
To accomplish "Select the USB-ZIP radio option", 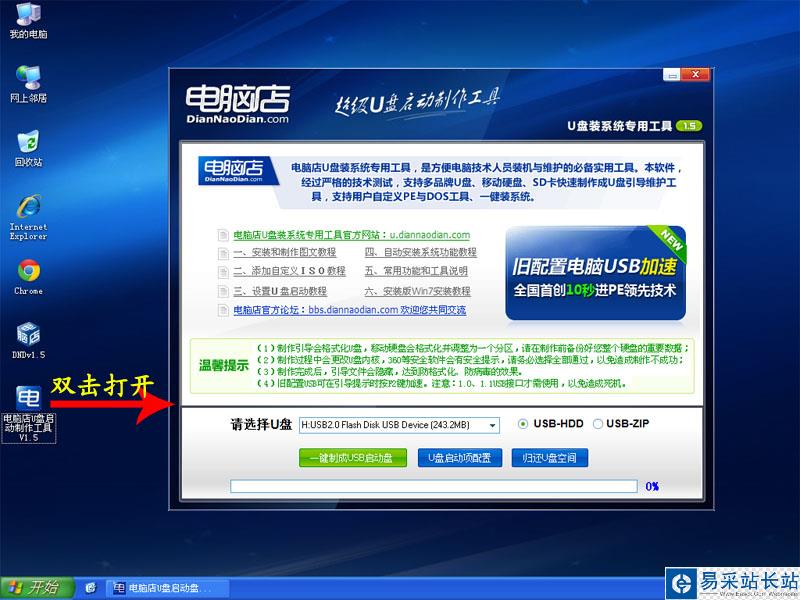I will click(x=597, y=423).
